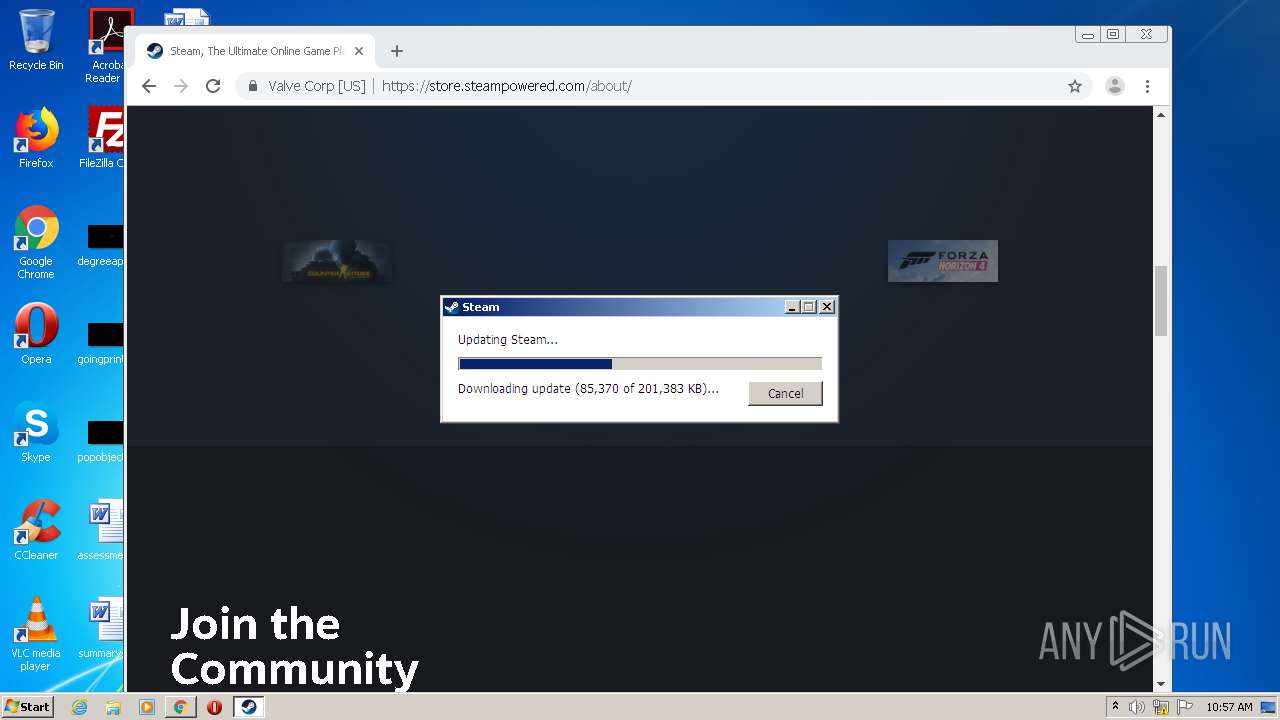Click the Action Center flag icon
The width and height of the screenshot is (1280, 720).
pyautogui.click(x=1185, y=707)
